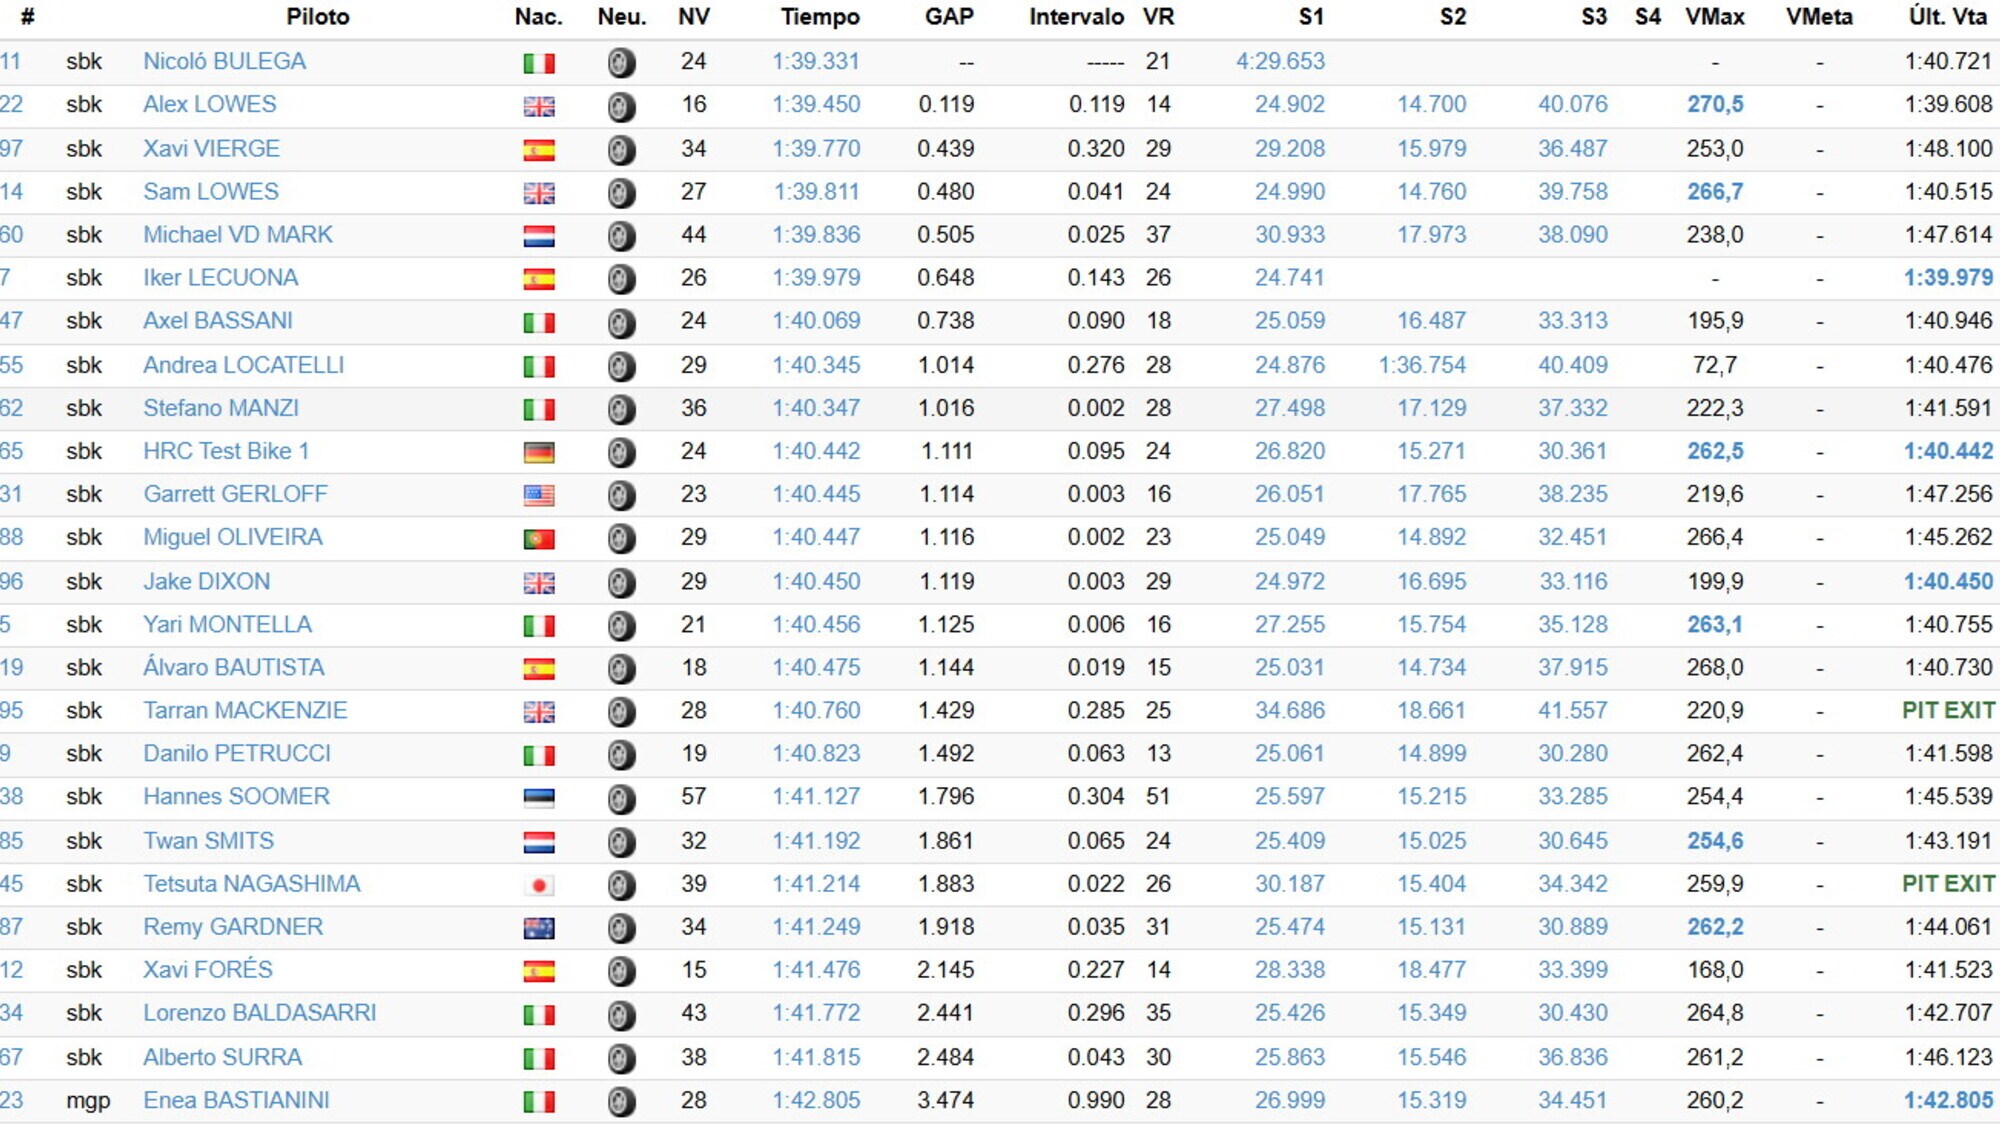Click the US flag beside Garrett GERLOFF
The width and height of the screenshot is (2000, 1125).
click(539, 495)
